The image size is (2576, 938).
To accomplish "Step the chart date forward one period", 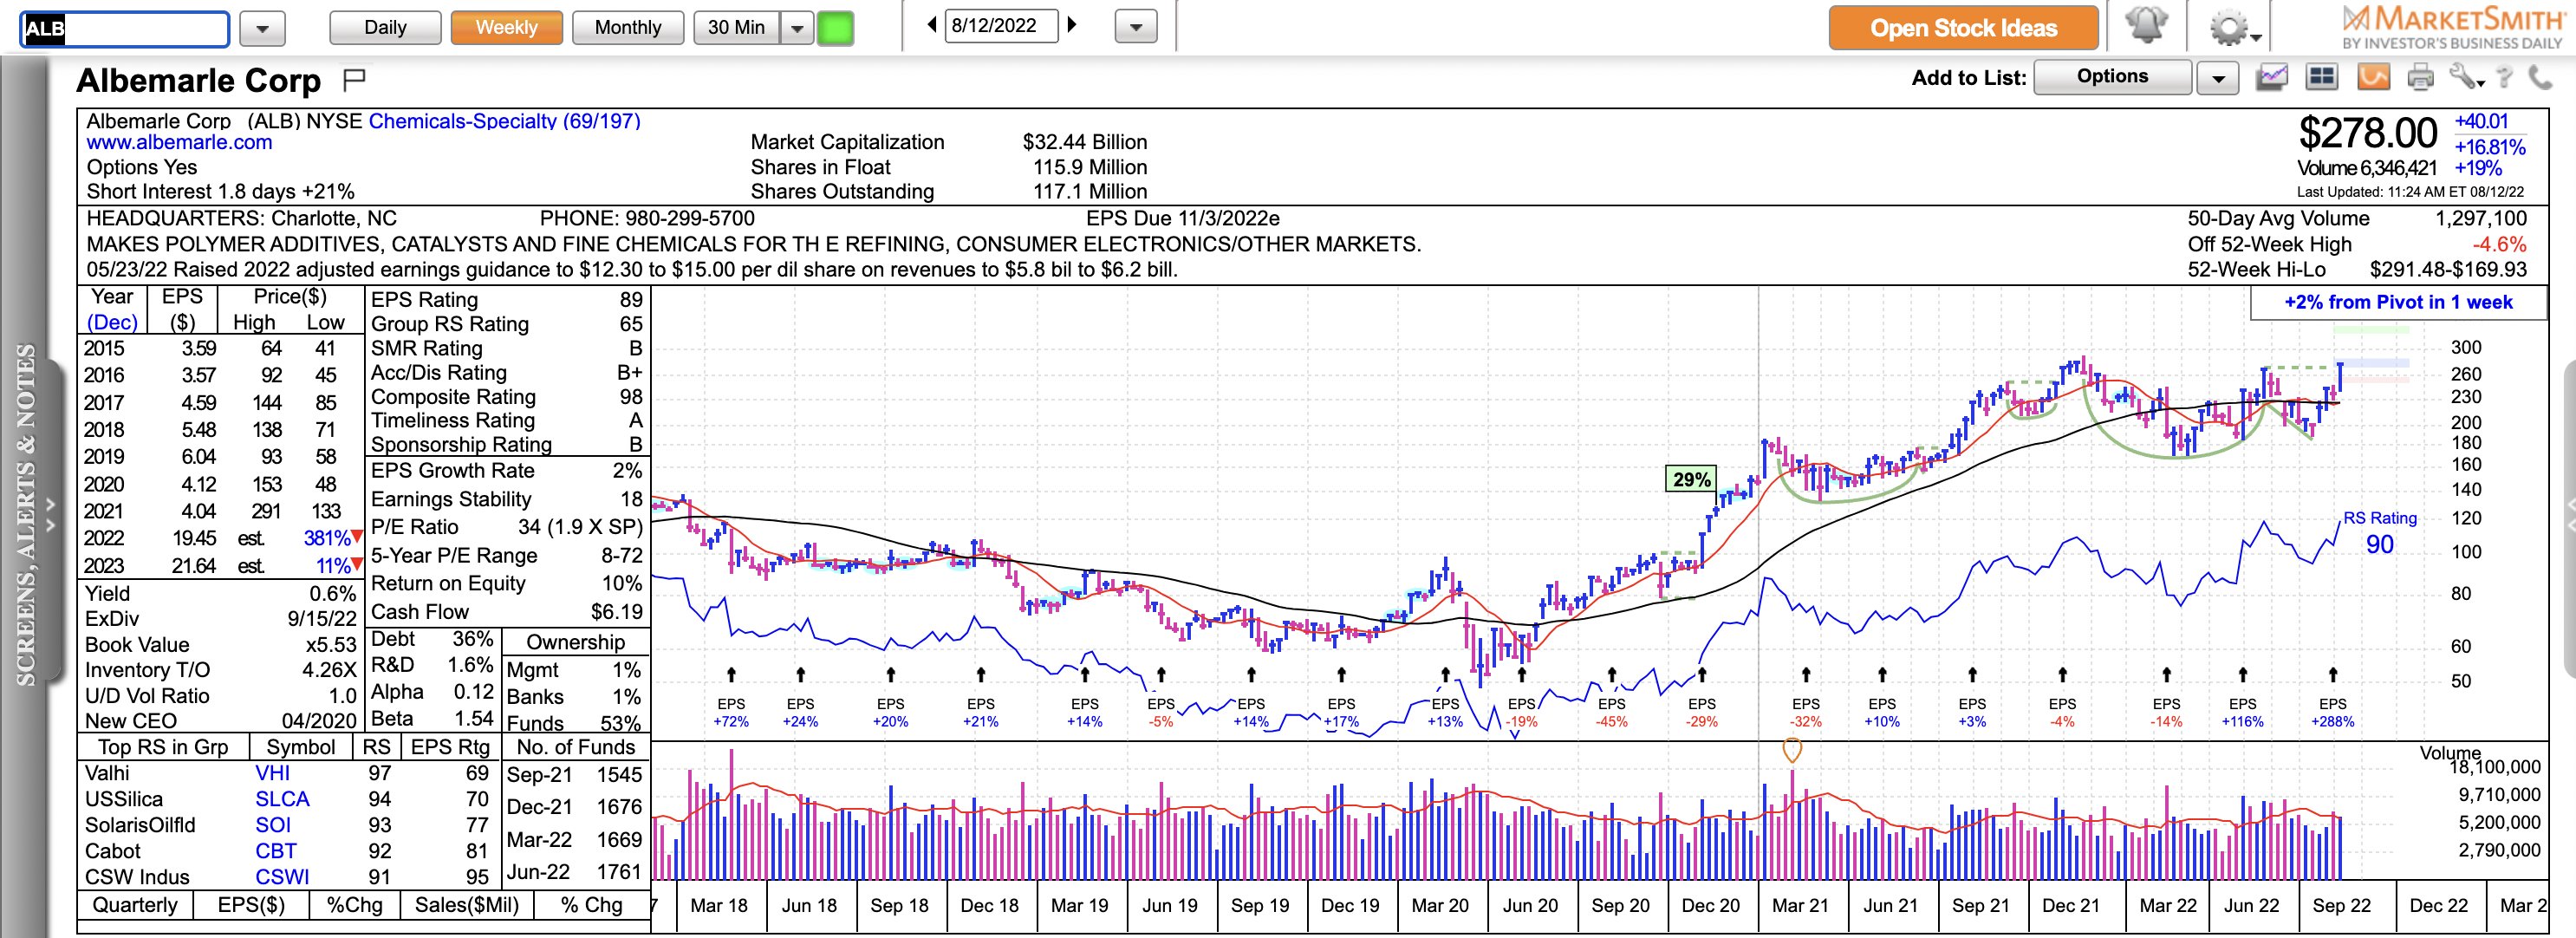I will [x=1073, y=25].
